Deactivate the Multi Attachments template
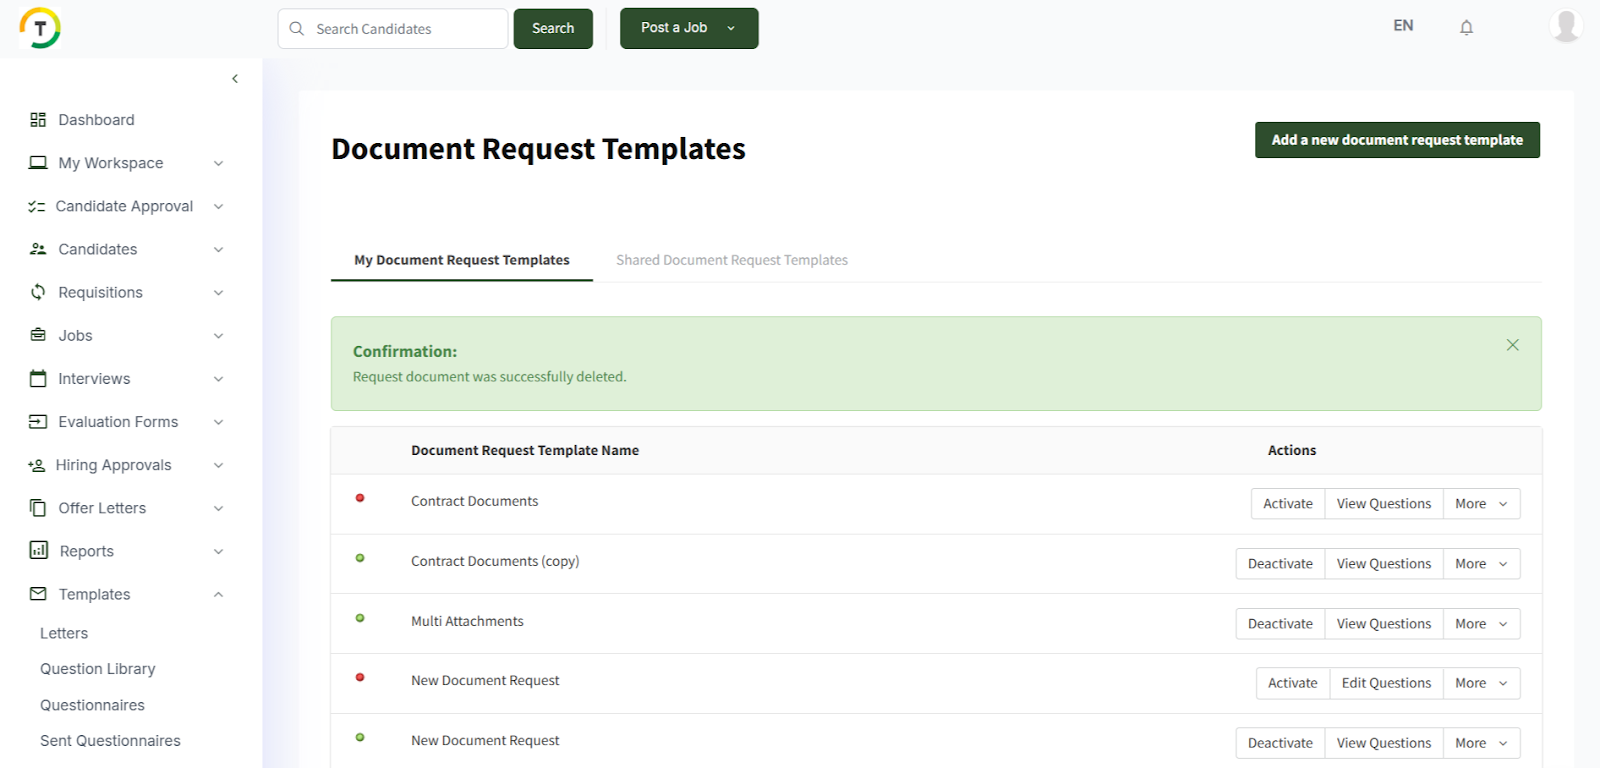The height and width of the screenshot is (768, 1600). (1279, 624)
